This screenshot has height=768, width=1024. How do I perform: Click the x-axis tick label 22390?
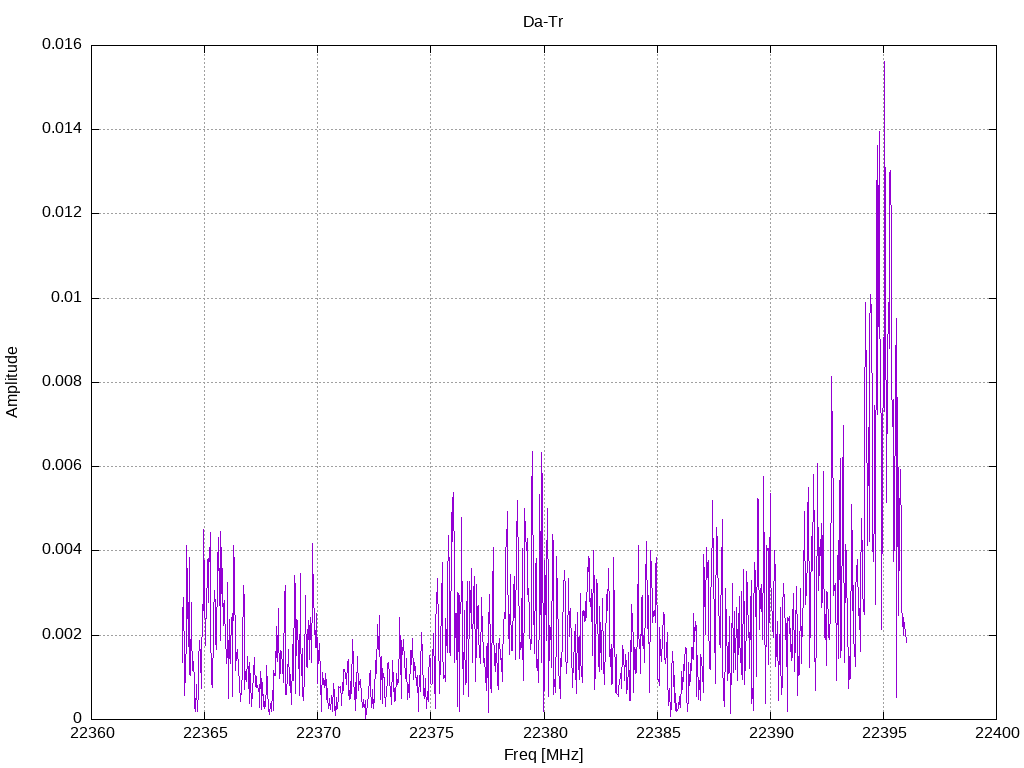[771, 733]
